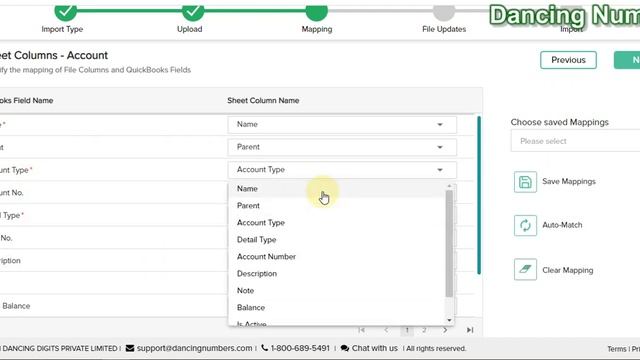Image resolution: width=640 pixels, height=360 pixels.
Task: Go to the last page of mappings
Action: pyautogui.click(x=470, y=330)
